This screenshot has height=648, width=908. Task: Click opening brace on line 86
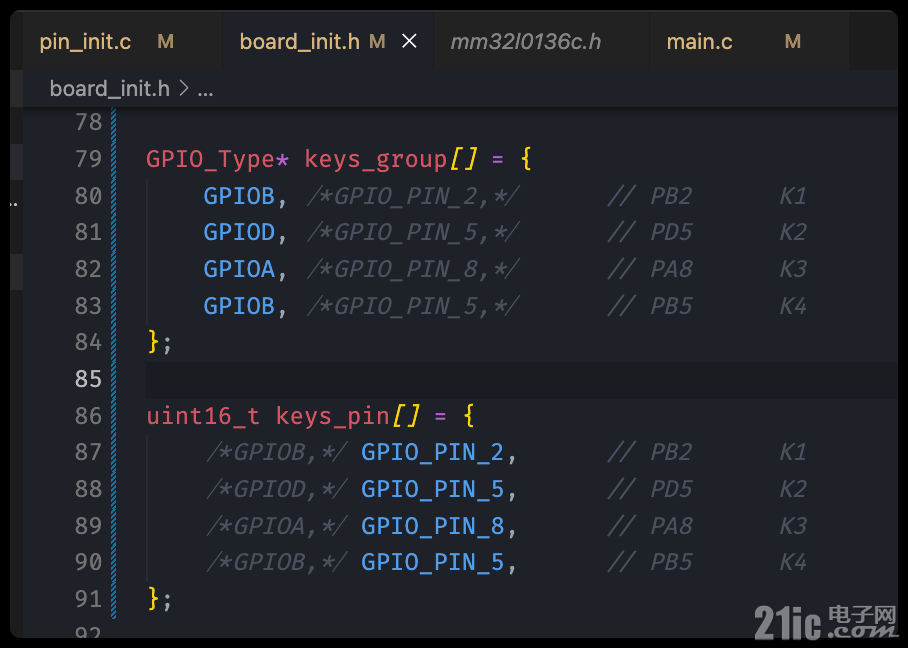469,416
